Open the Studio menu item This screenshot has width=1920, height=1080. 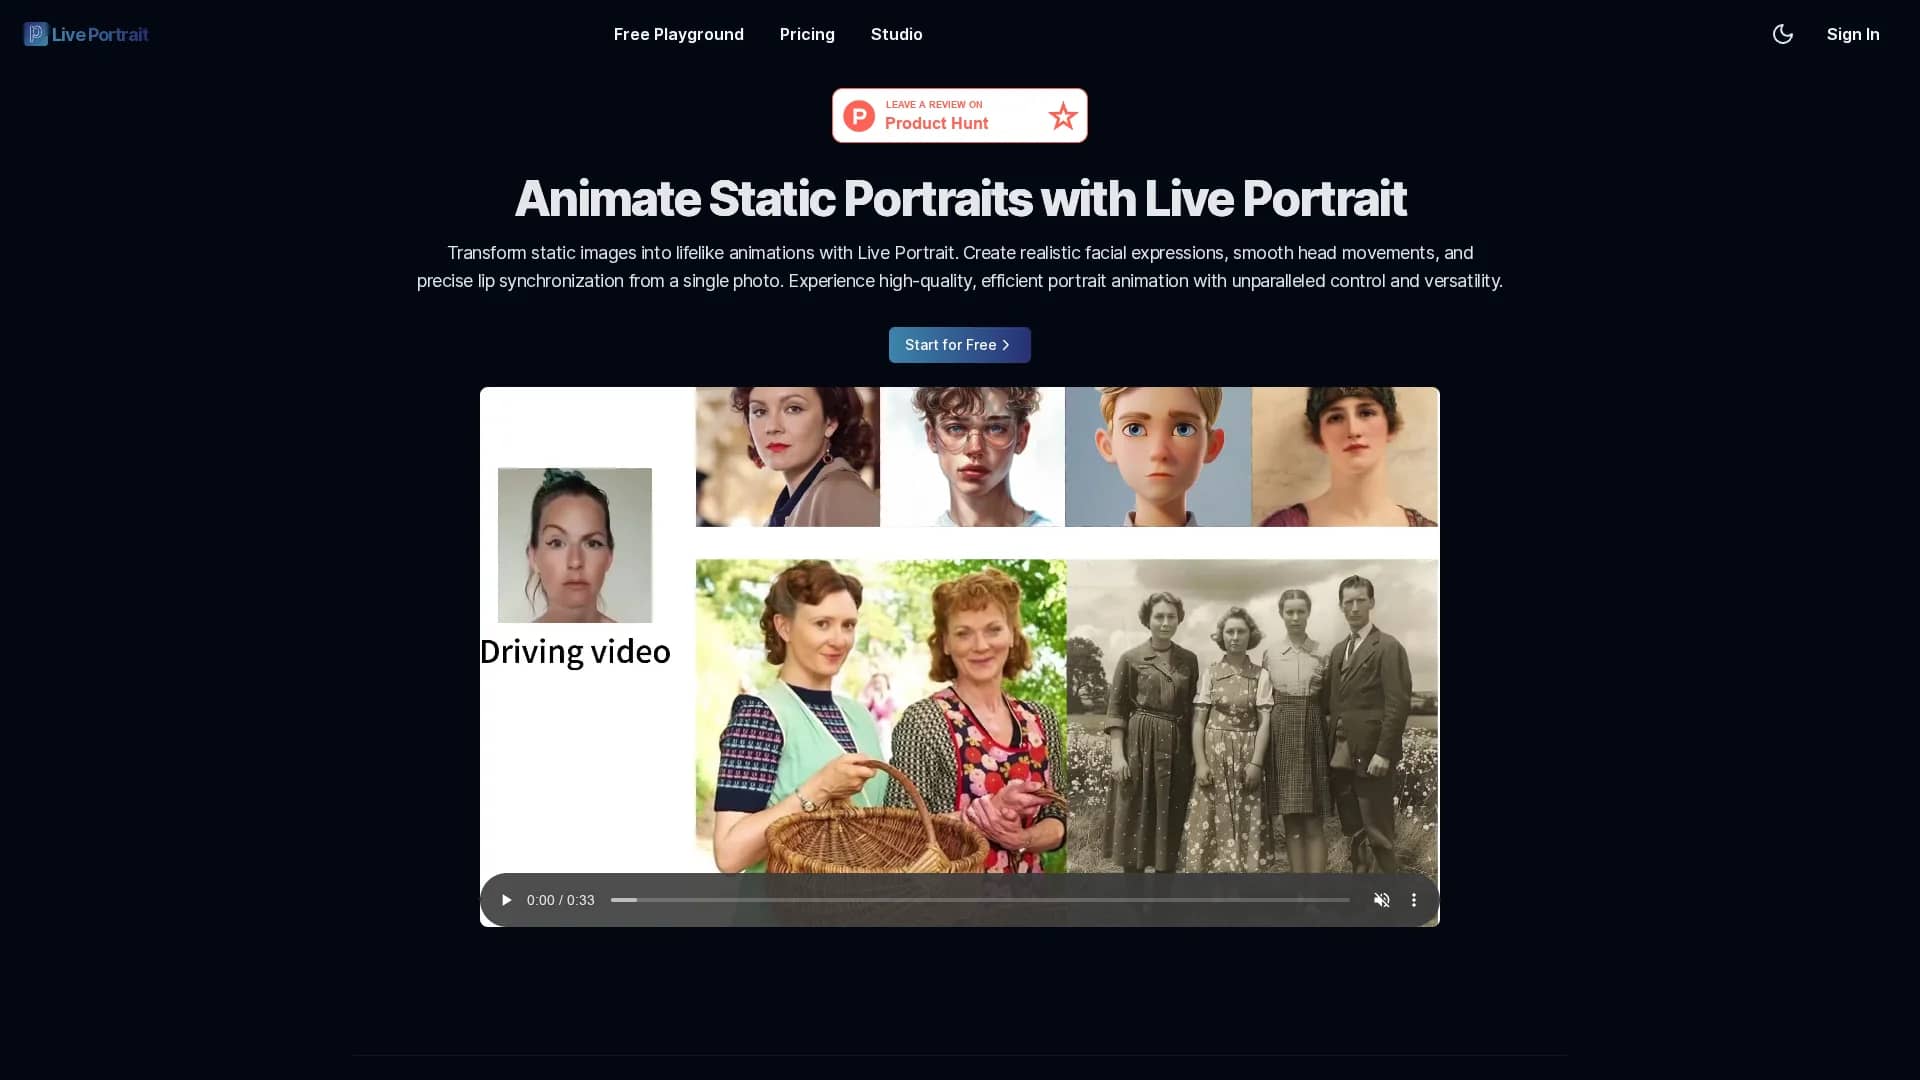point(897,34)
